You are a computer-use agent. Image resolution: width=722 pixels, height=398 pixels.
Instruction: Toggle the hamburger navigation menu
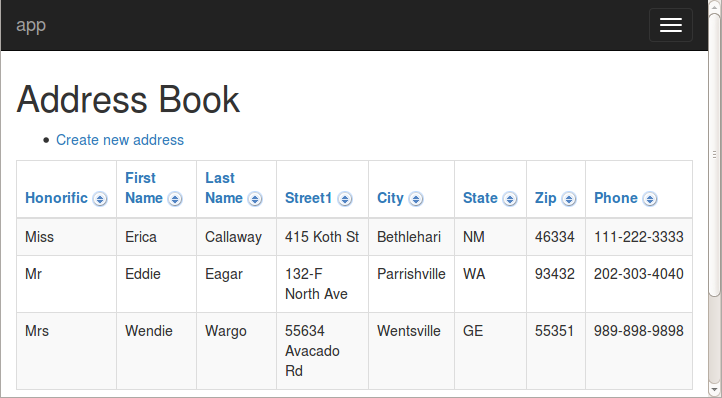pos(671,25)
